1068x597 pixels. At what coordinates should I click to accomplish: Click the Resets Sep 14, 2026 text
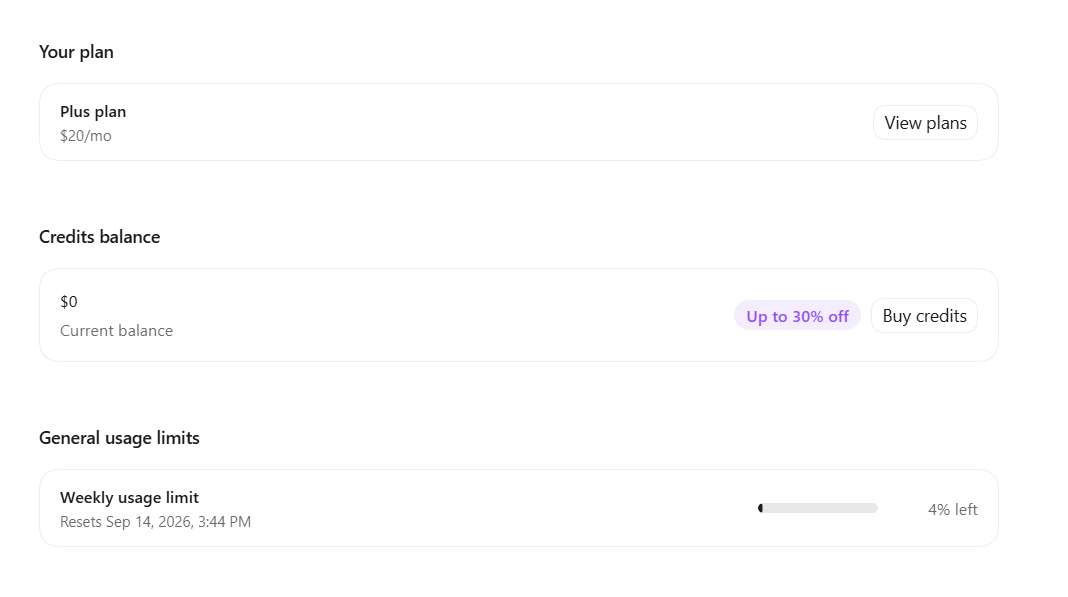126,522
